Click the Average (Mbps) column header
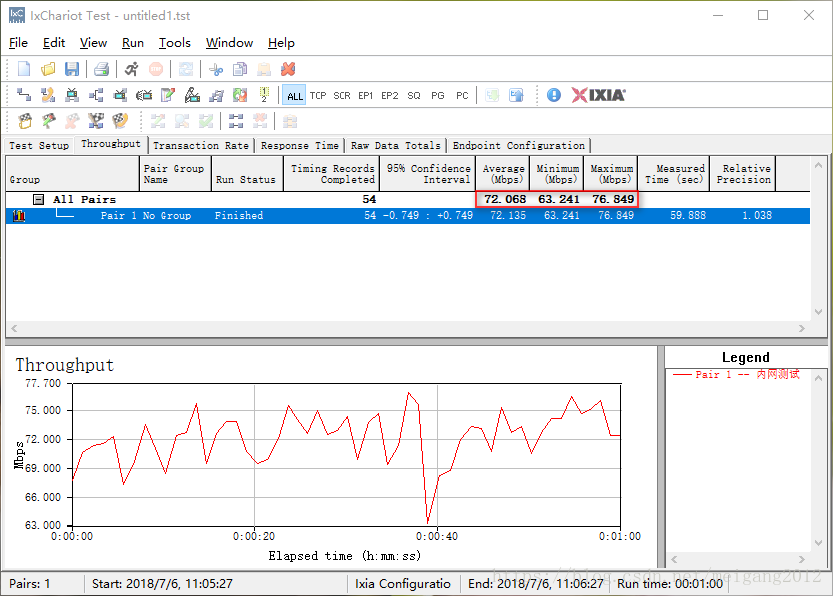 point(503,174)
